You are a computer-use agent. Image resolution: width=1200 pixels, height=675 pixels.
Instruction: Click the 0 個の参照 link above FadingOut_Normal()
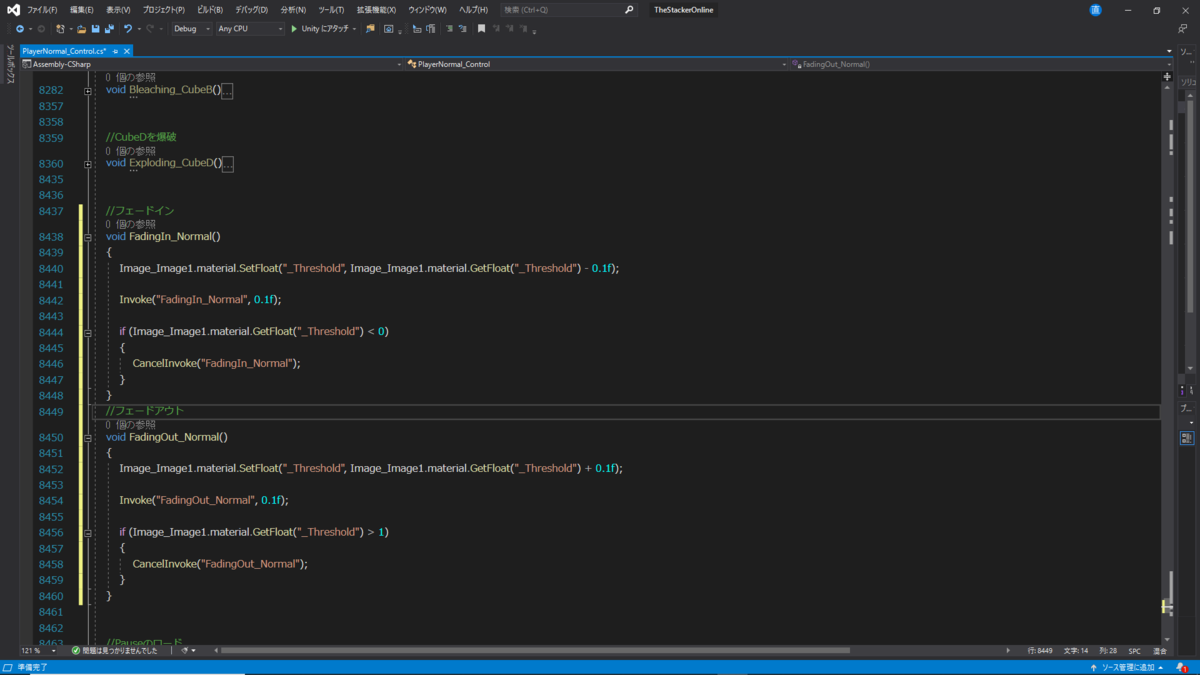point(131,424)
